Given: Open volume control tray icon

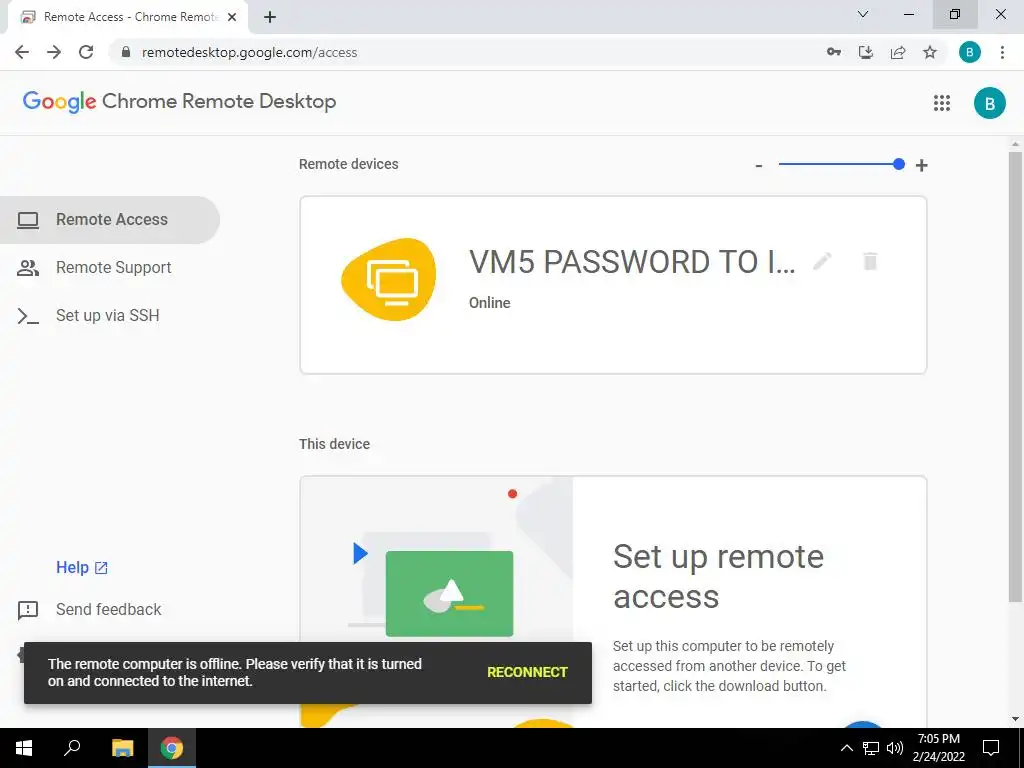Looking at the screenshot, I should click(895, 748).
